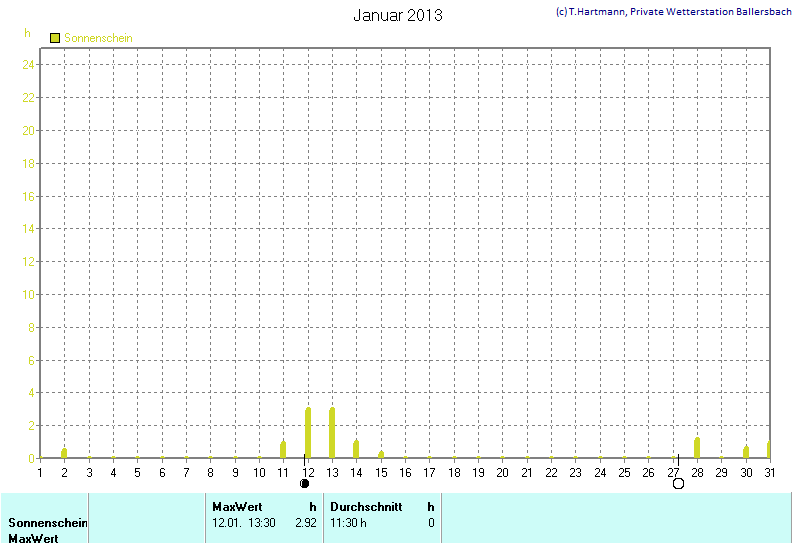Click the sunshine bar for day 28

697,448
